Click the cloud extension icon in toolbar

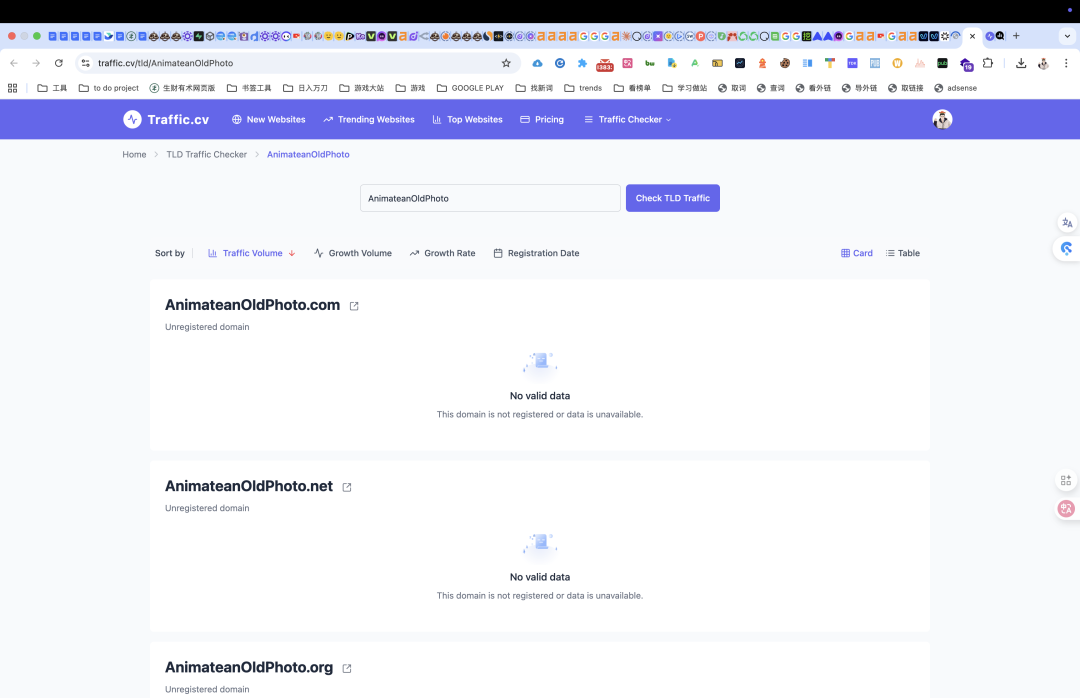coord(537,63)
